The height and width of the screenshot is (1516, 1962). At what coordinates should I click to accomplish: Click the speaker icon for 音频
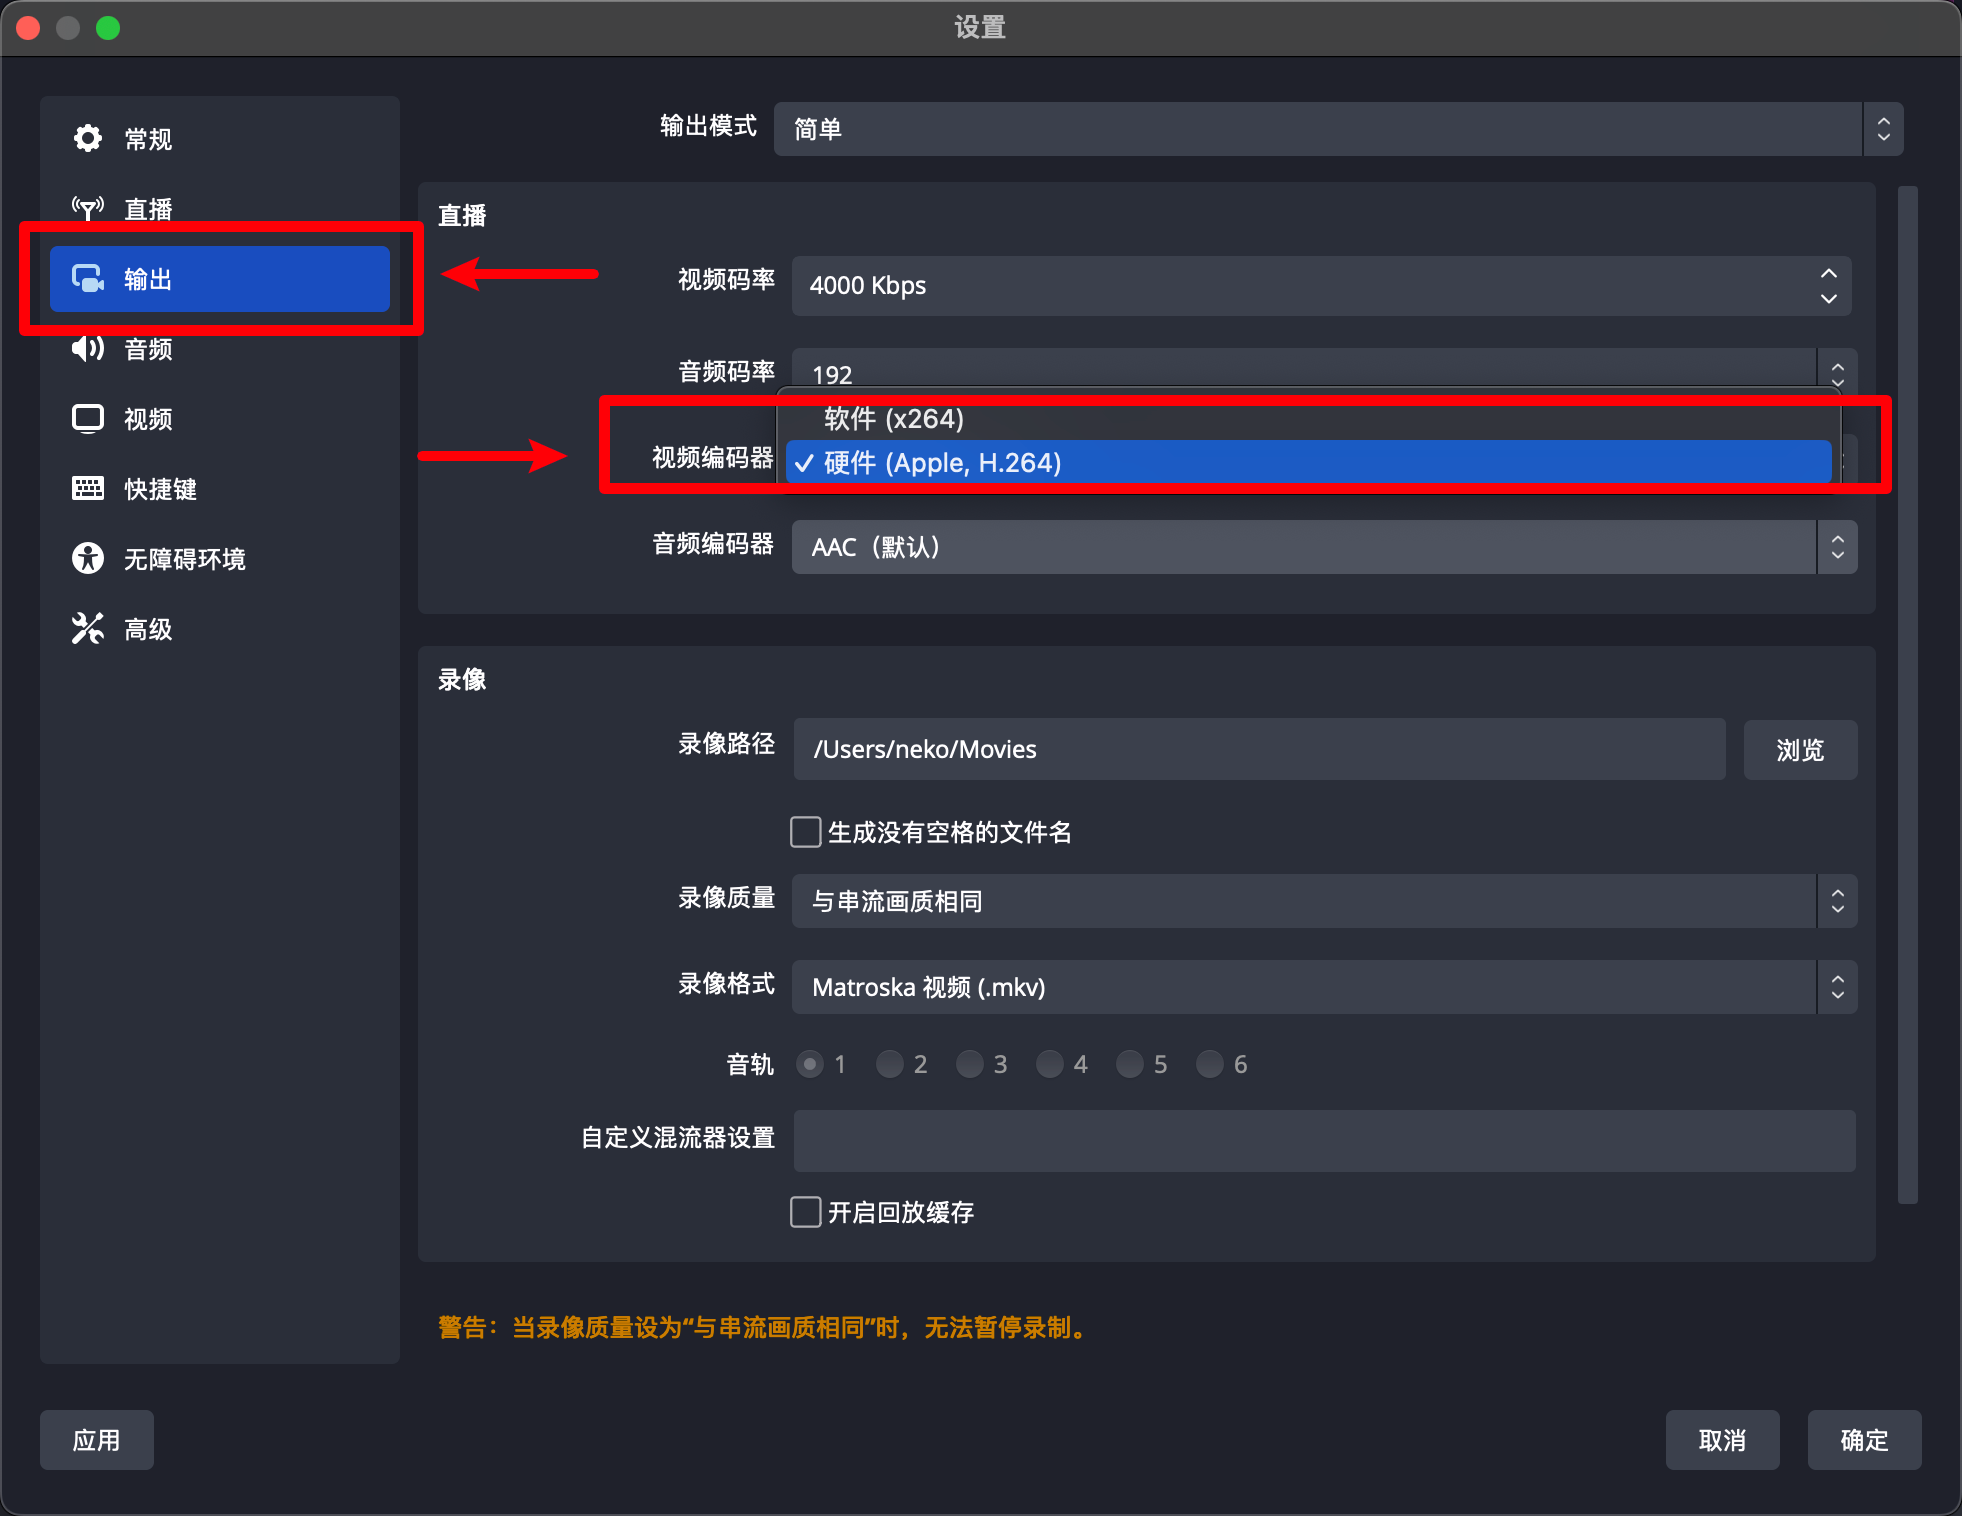click(x=88, y=348)
